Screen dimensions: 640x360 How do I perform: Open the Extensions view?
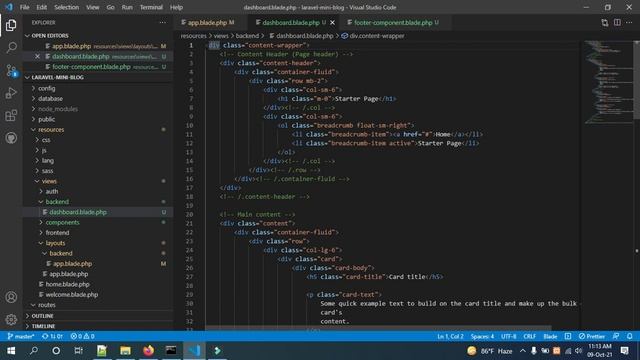[x=11, y=116]
